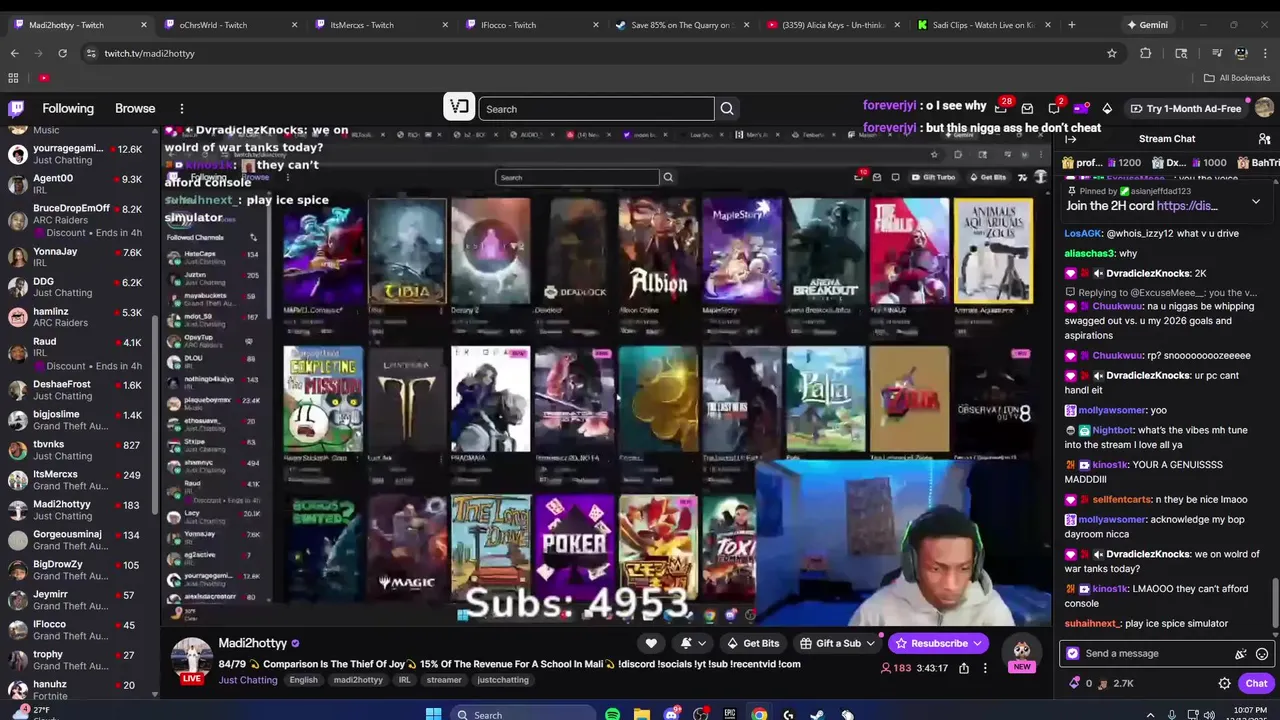This screenshot has width=1280, height=720.
Task: Click the IRL stream tag
Action: point(404,680)
